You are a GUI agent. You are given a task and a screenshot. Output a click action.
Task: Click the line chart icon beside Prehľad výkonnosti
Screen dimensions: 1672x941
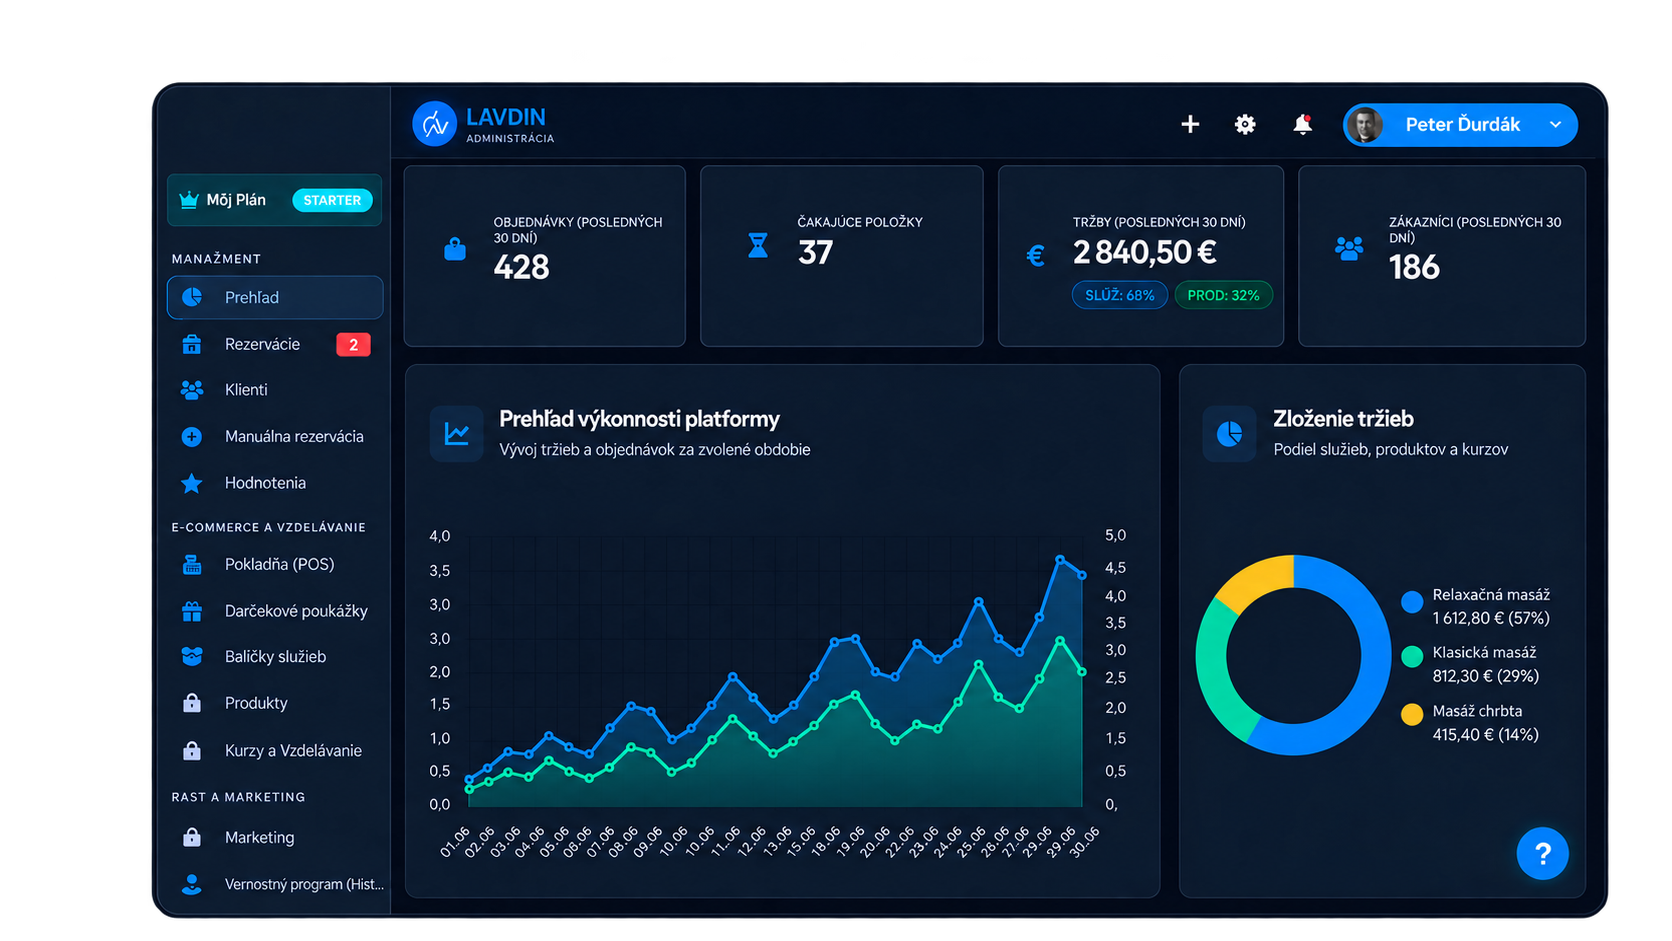click(457, 434)
